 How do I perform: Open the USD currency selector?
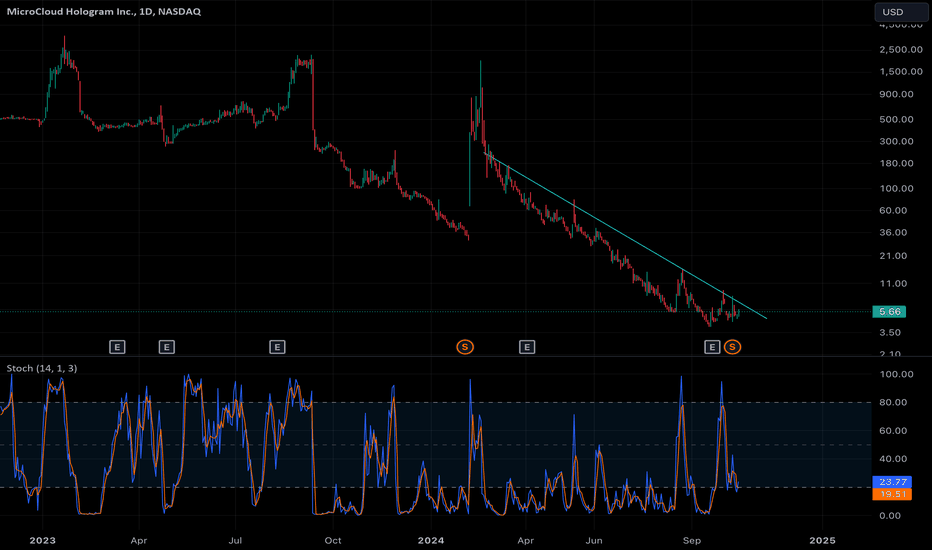(900, 12)
